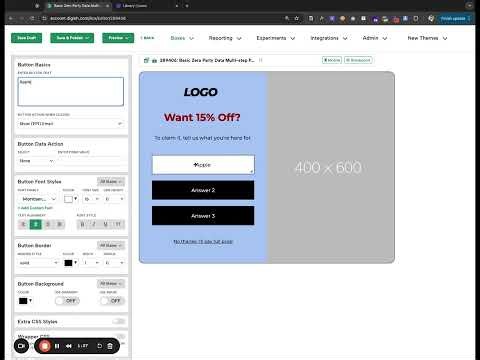This screenshot has width=480, height=360.
Task: Click the data action value input field
Action: [91, 161]
